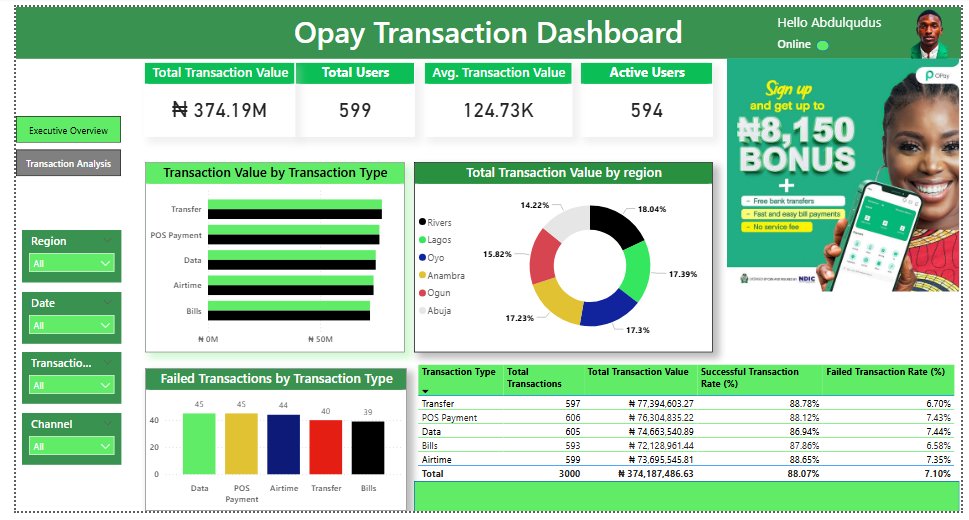This screenshot has height=520, width=969.
Task: Select the green 17.39% donut slice
Action: click(637, 271)
